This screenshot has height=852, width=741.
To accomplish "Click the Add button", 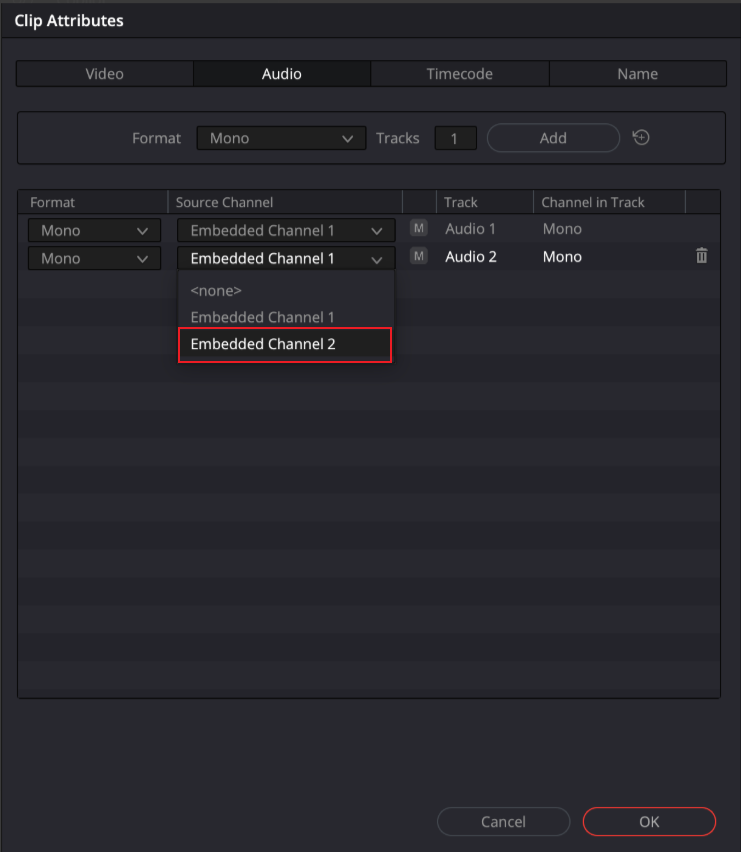I will [553, 138].
